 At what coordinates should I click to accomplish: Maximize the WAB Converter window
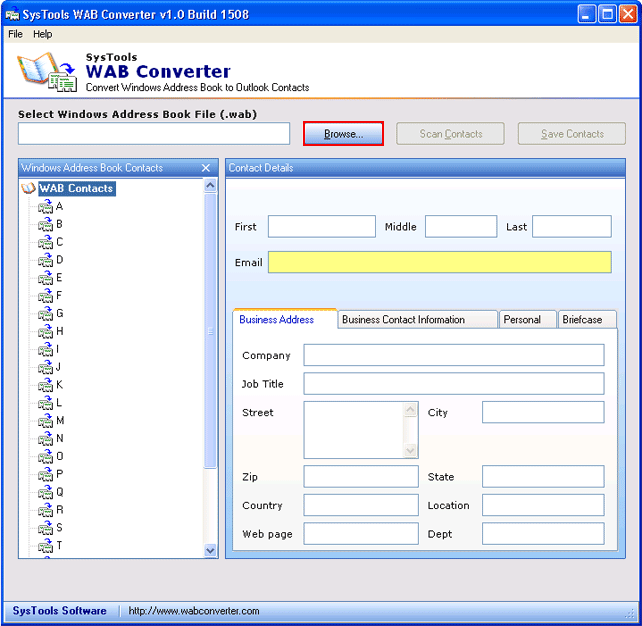pos(608,14)
